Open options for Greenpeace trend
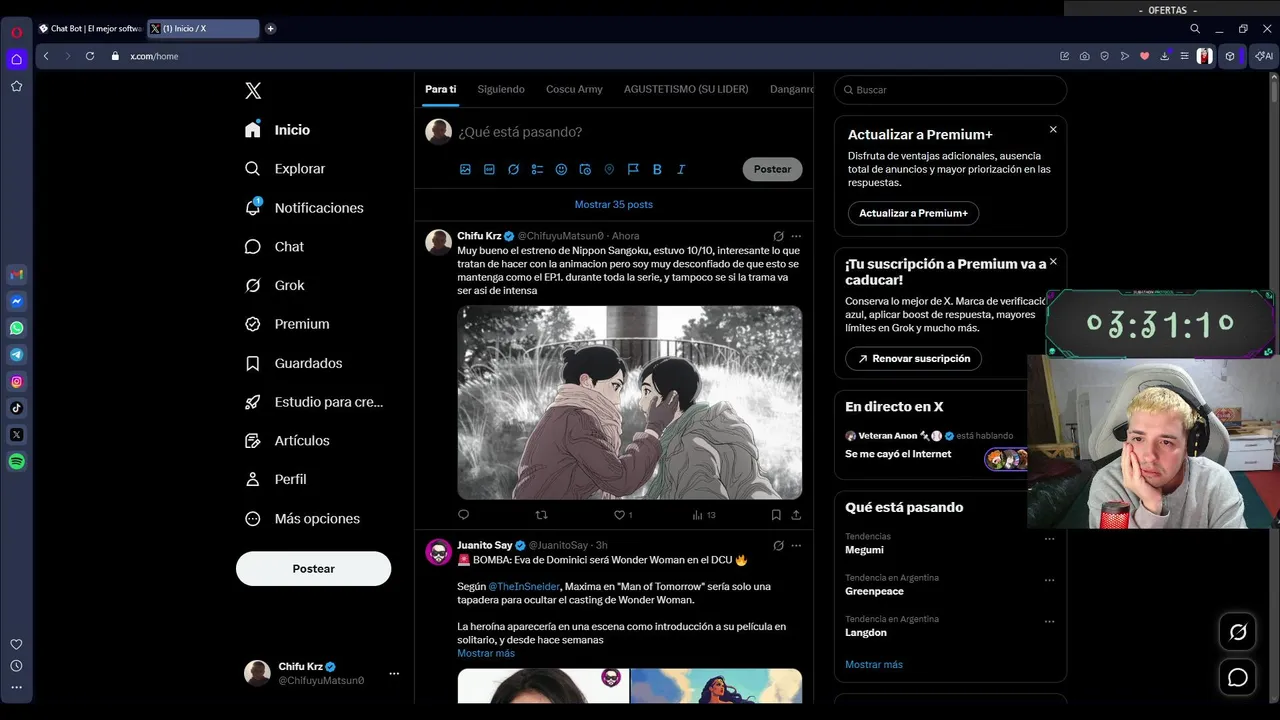The width and height of the screenshot is (1280, 720). [1049, 580]
